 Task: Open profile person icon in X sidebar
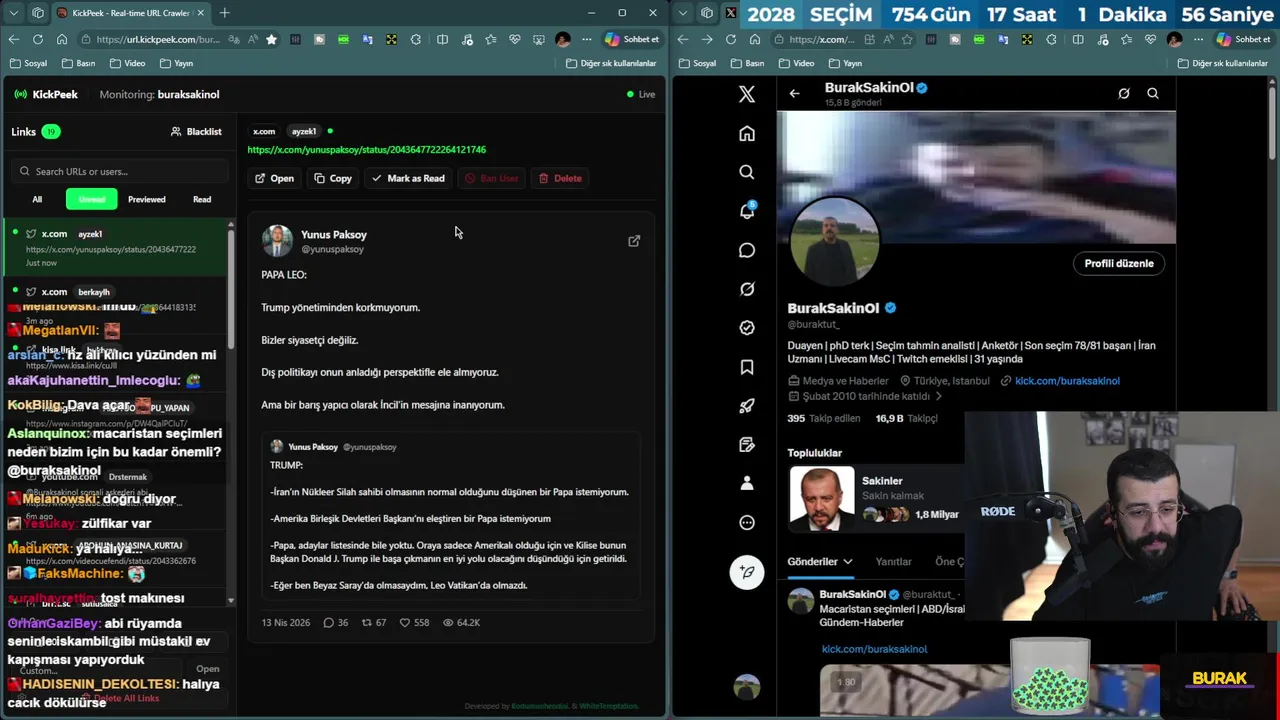[747, 483]
